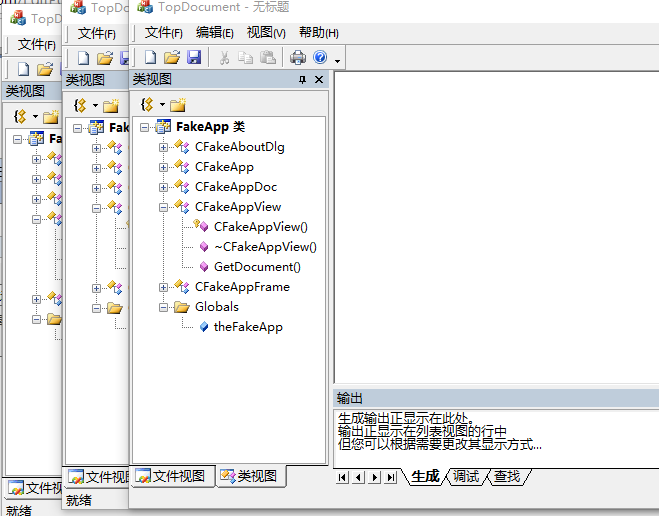This screenshot has height=516, width=659.
Task: Click the CFakeAboutDlg class icon
Action: [x=182, y=147]
